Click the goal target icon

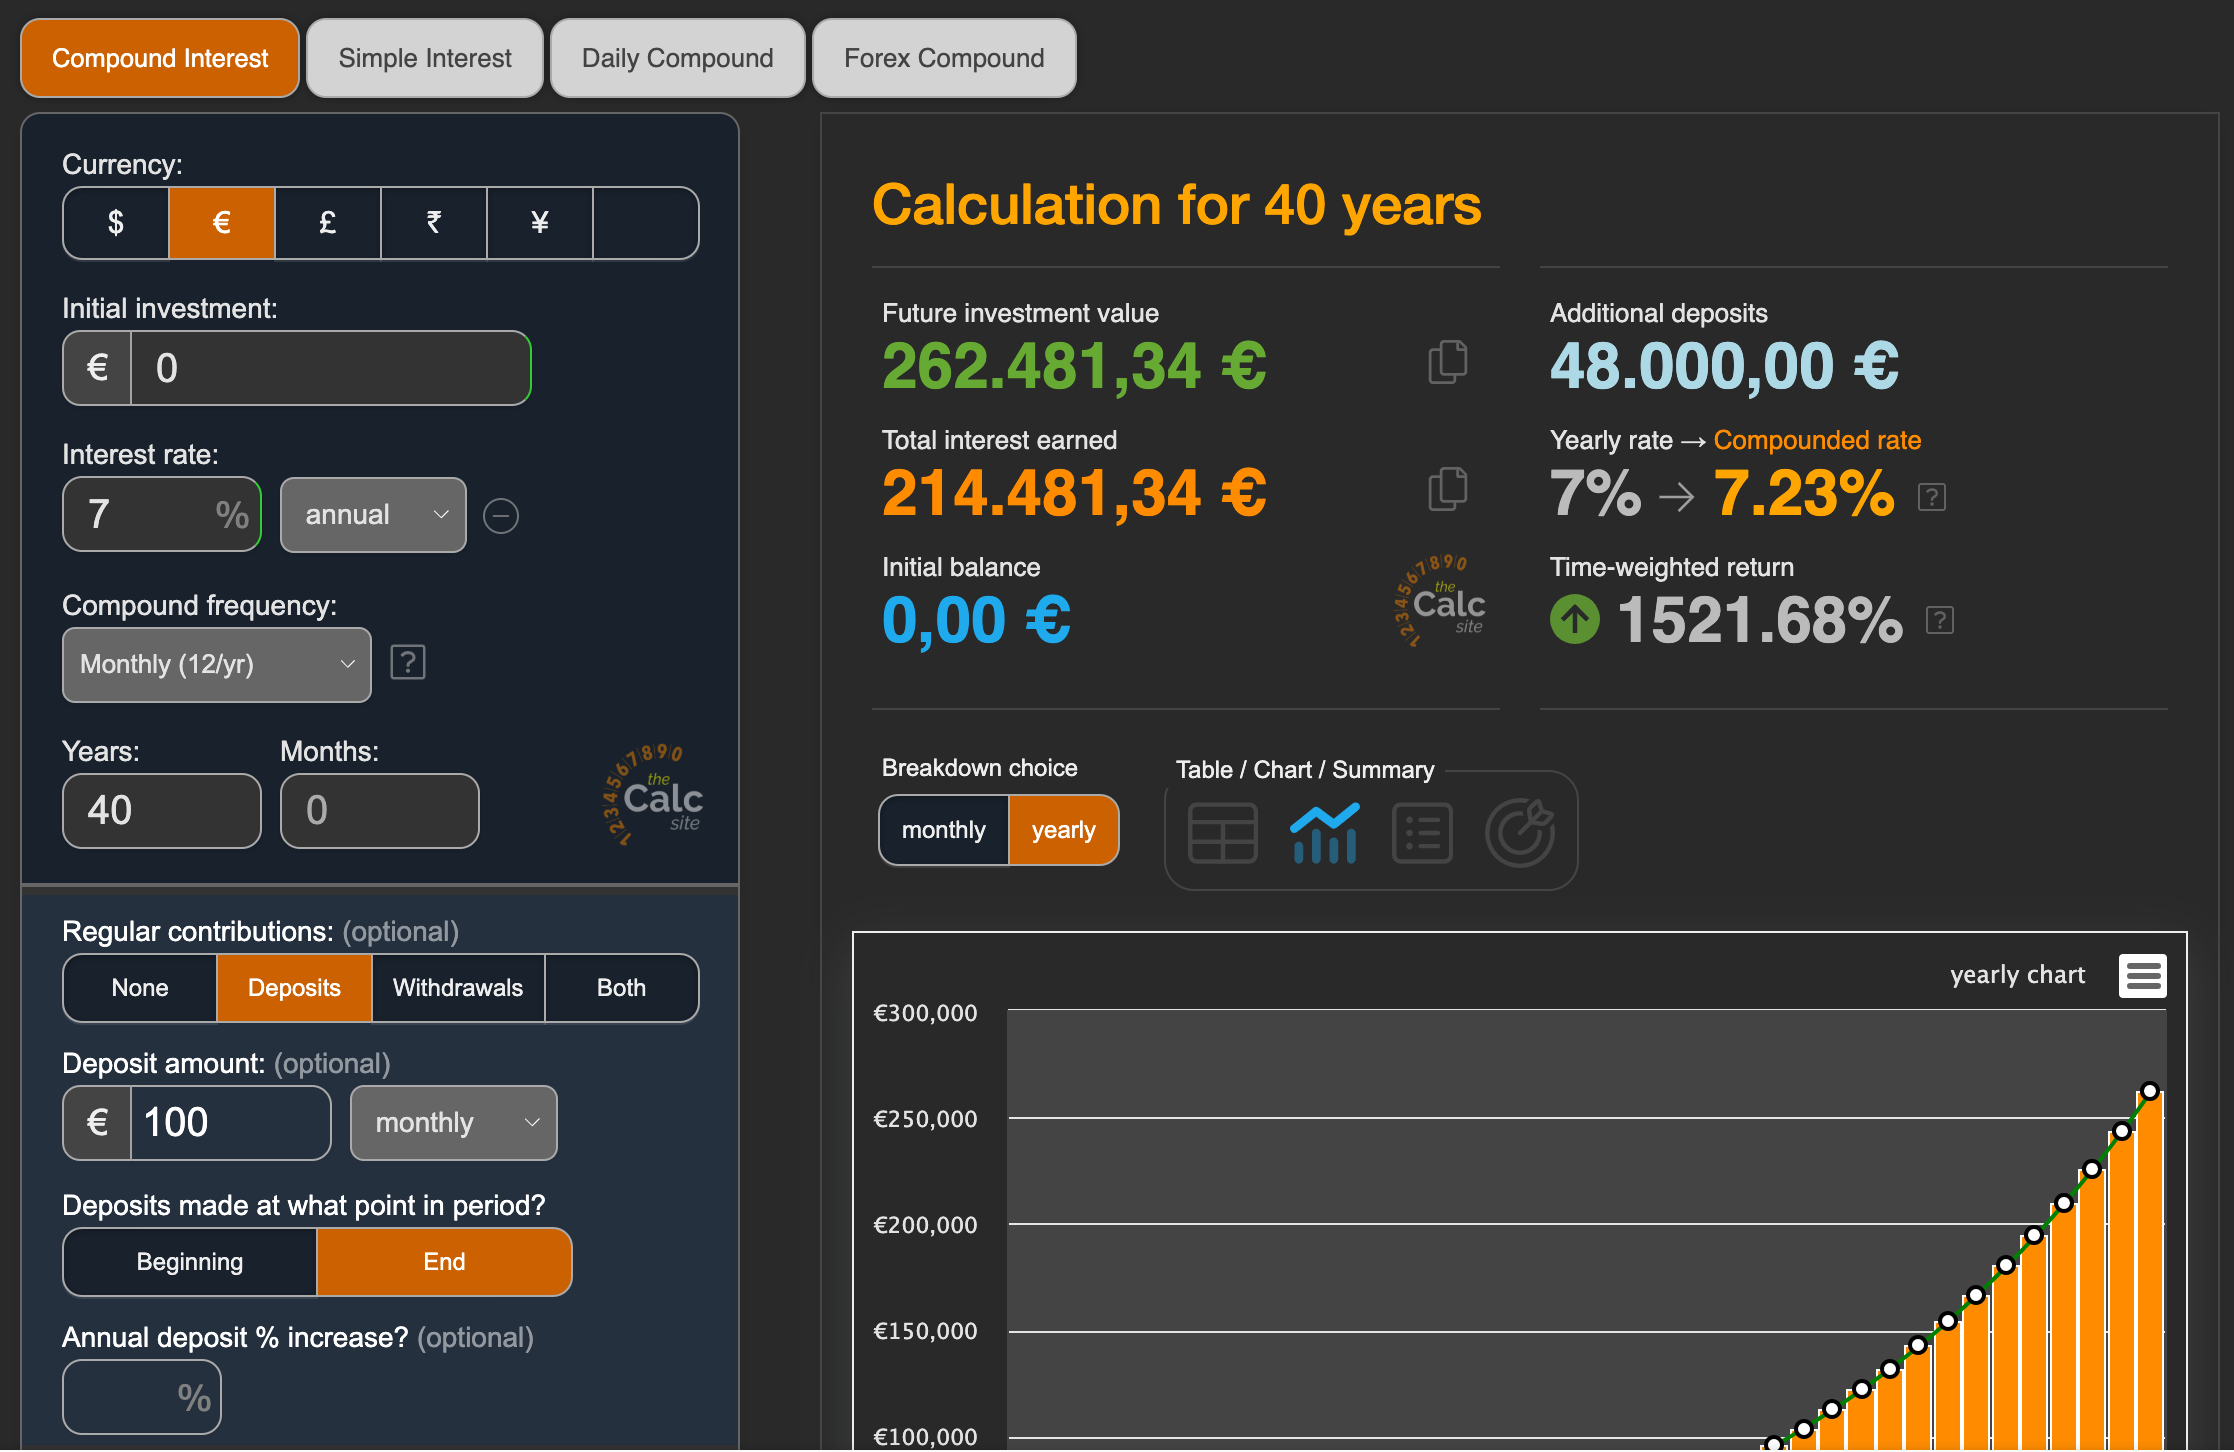(1519, 832)
